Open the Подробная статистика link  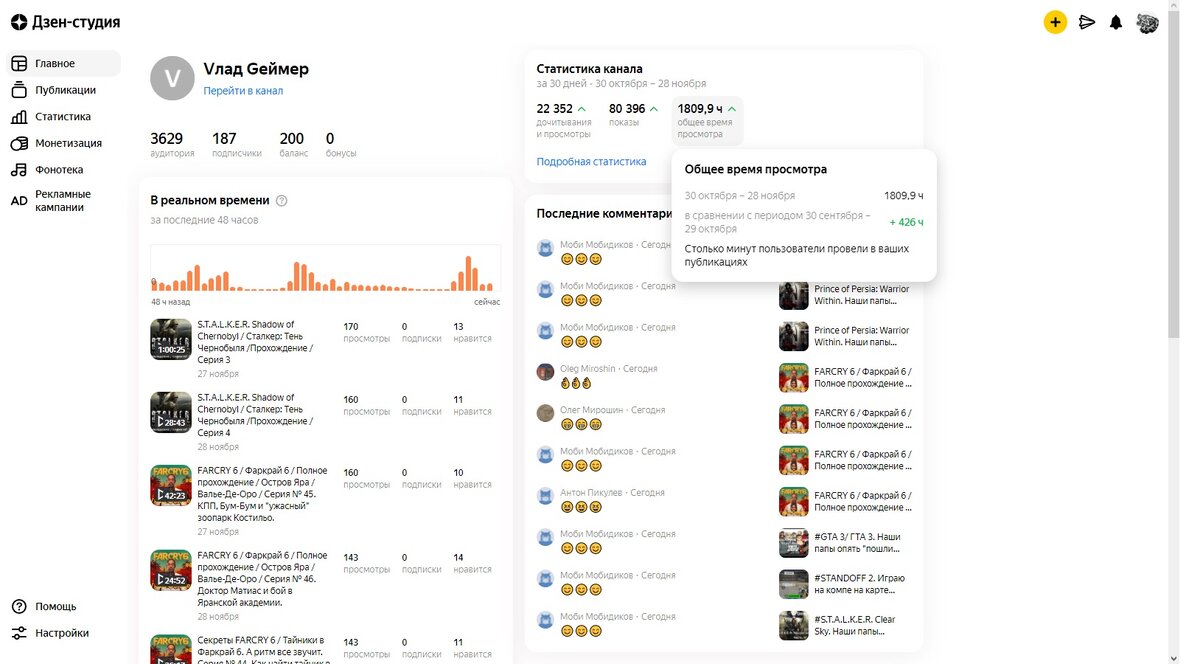591,161
